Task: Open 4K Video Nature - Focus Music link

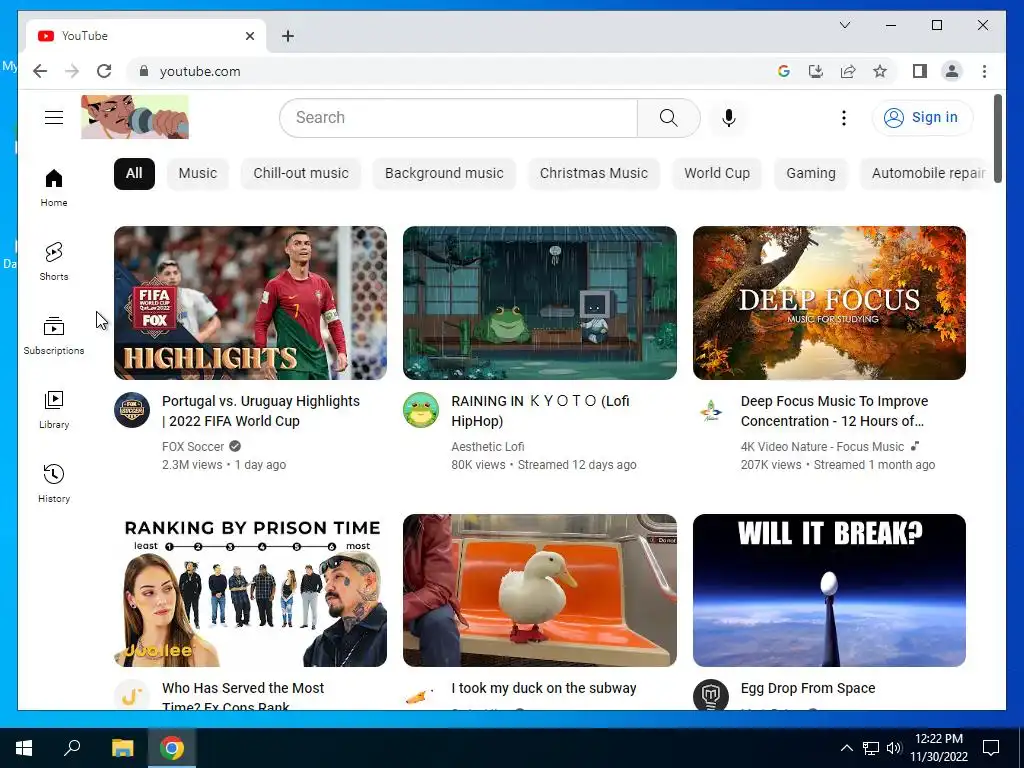Action: [822, 447]
